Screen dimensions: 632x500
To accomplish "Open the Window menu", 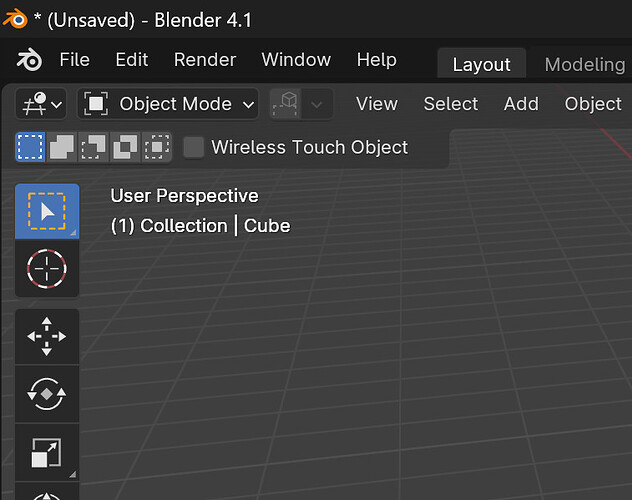I will tap(296, 60).
